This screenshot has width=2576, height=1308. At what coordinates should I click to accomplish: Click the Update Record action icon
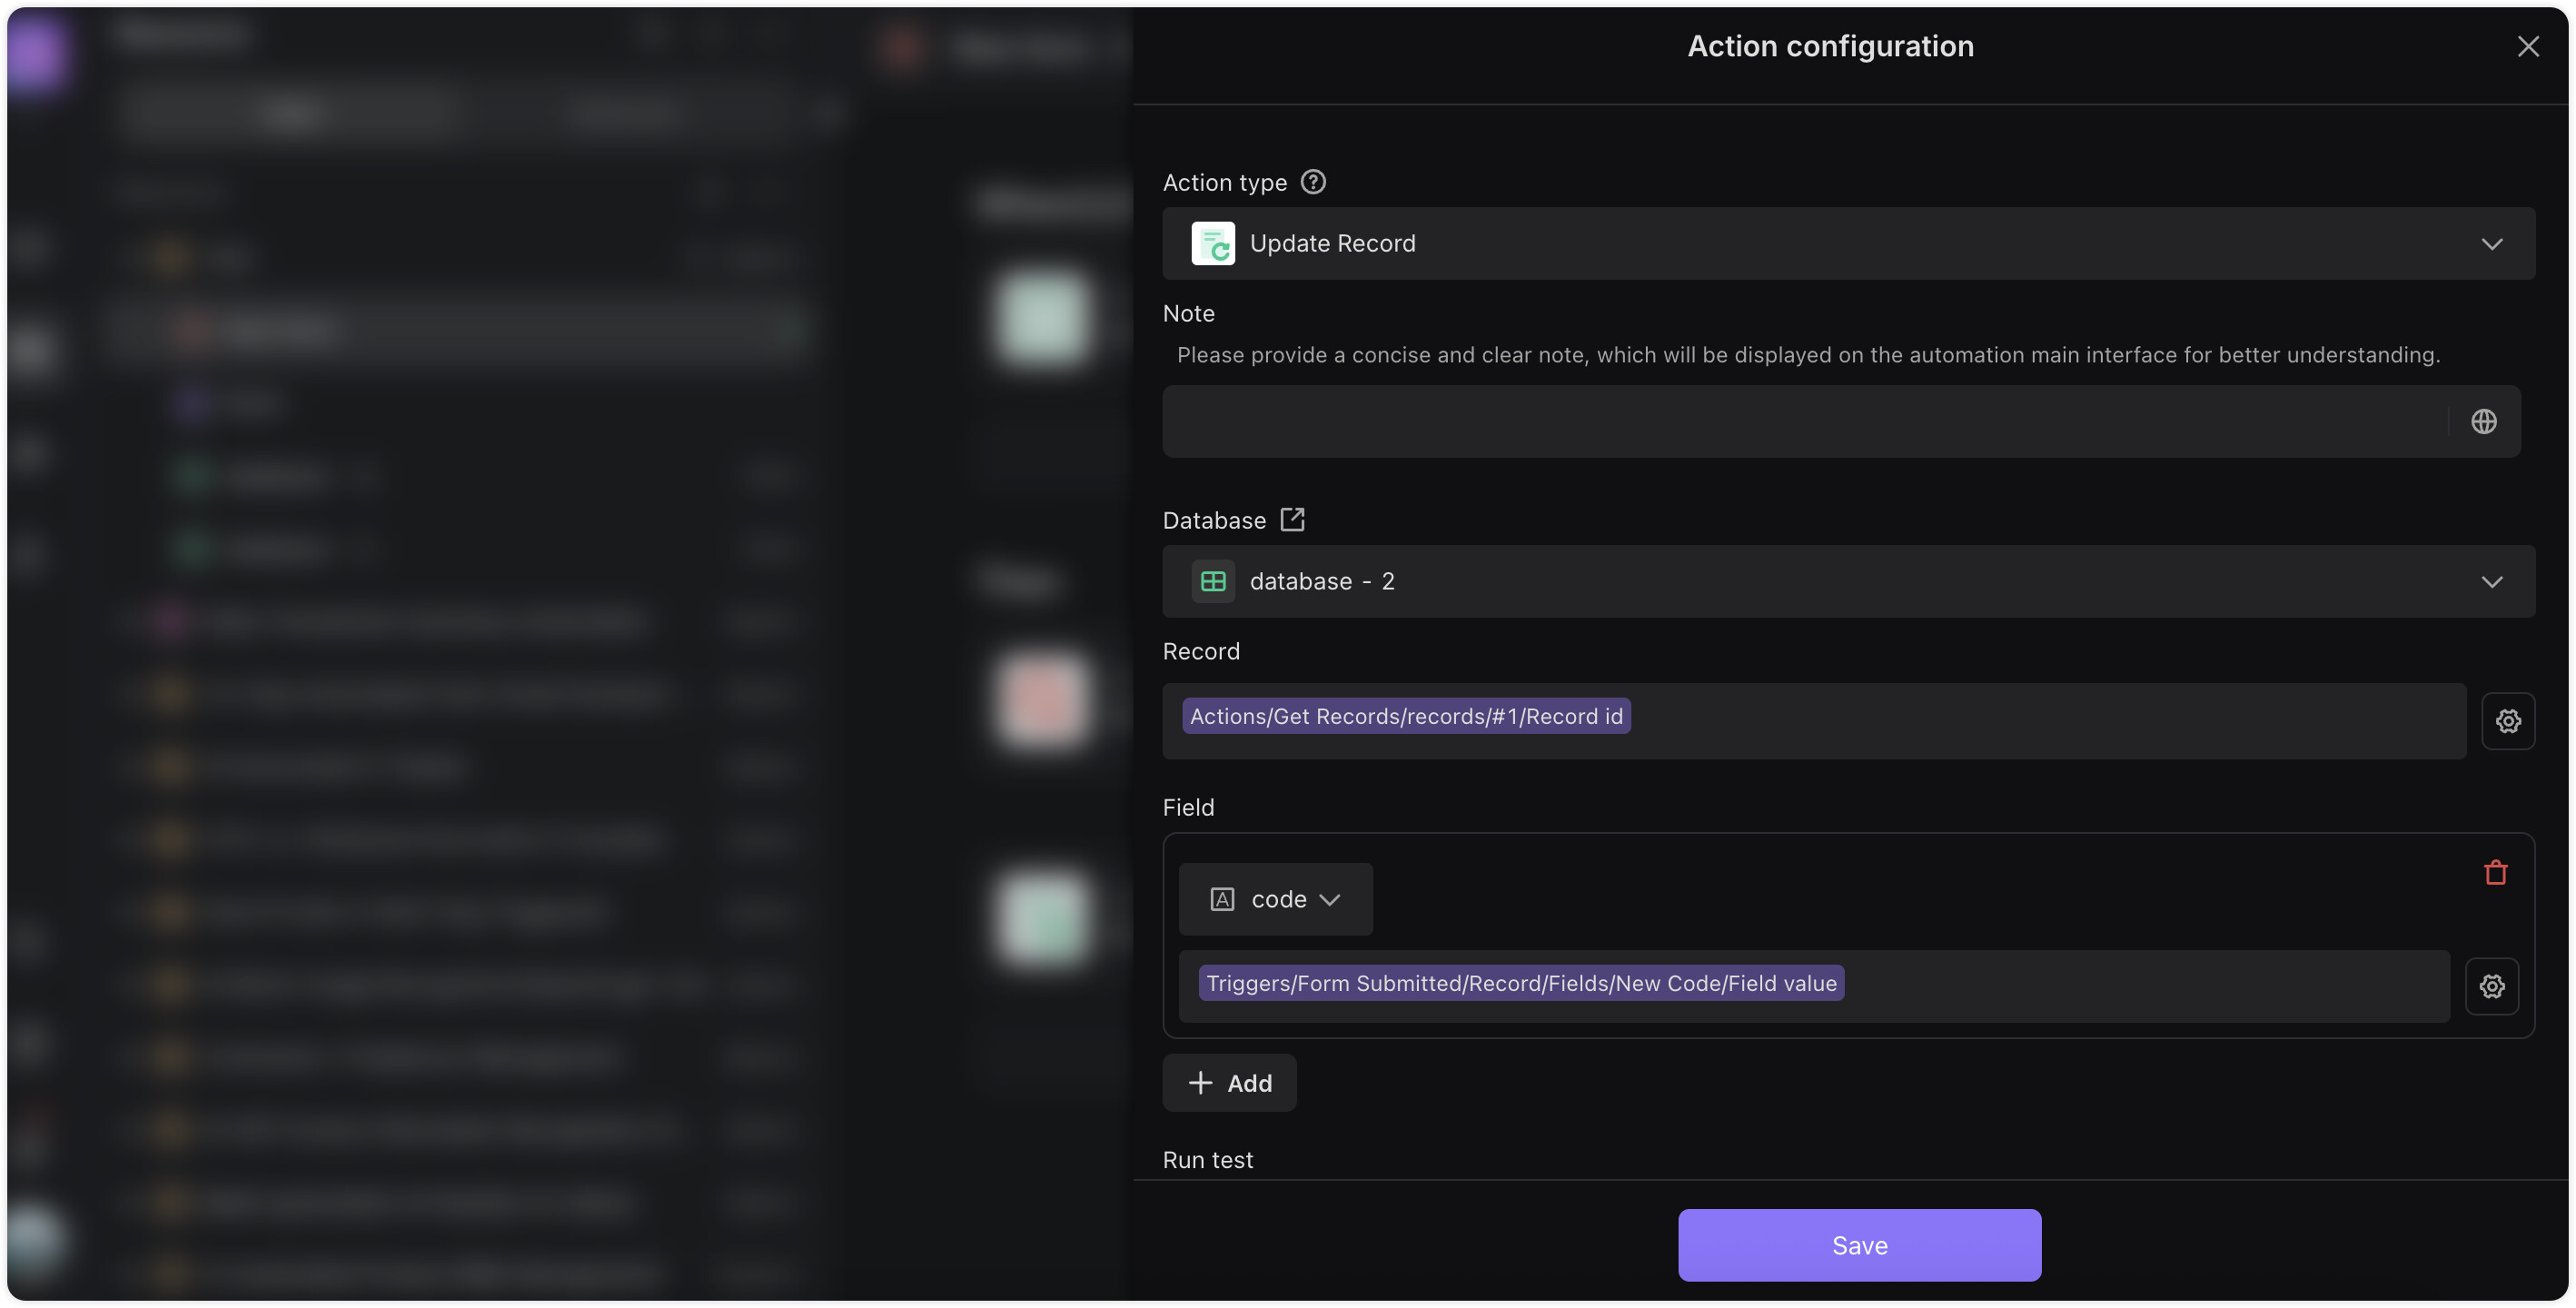click(1212, 243)
